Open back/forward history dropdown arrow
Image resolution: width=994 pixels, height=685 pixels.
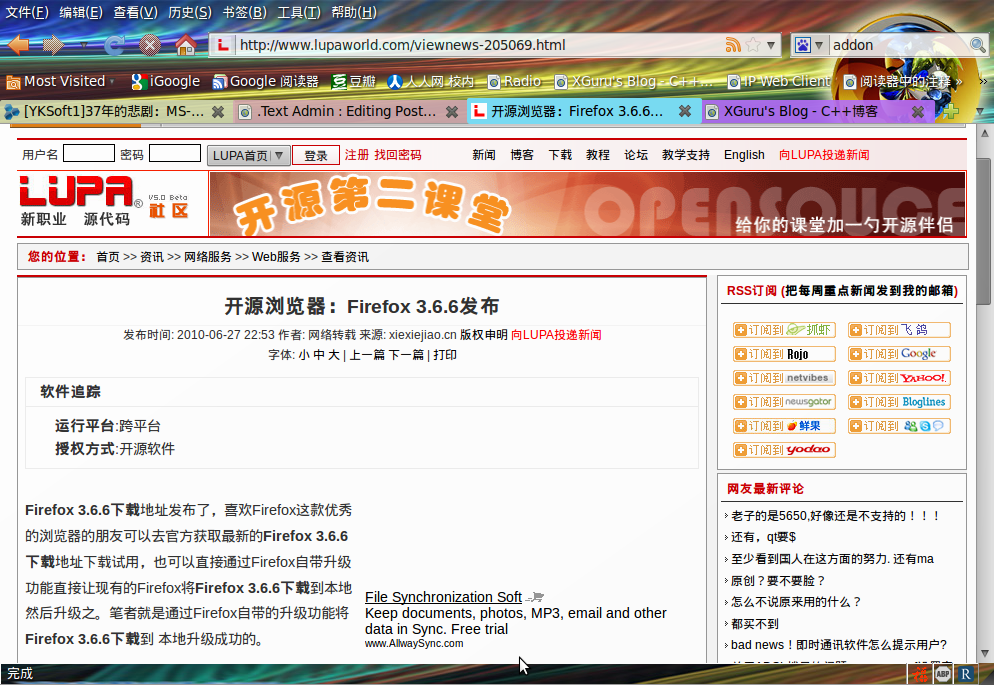[x=84, y=46]
